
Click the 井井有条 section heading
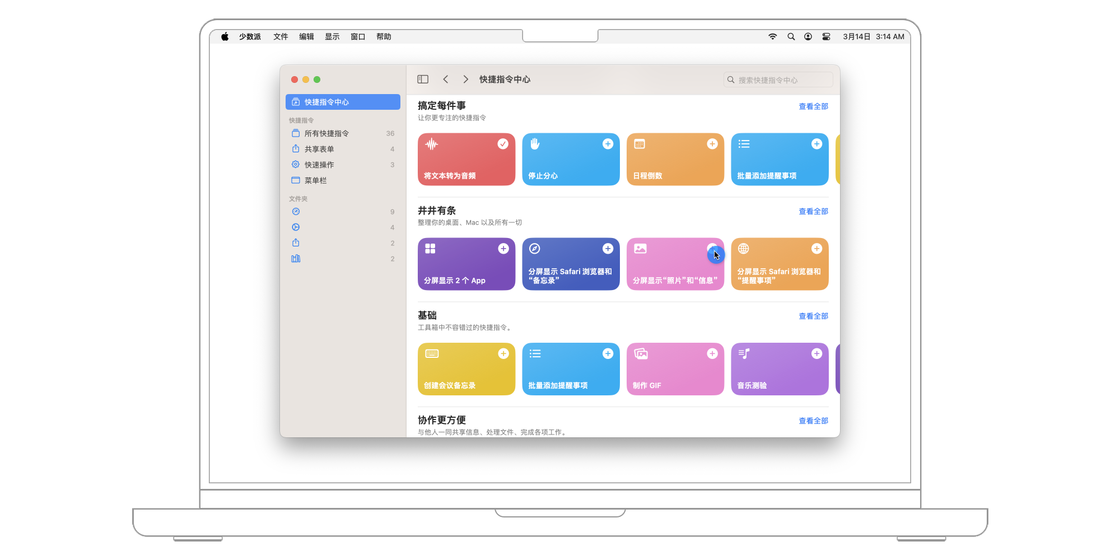point(436,211)
